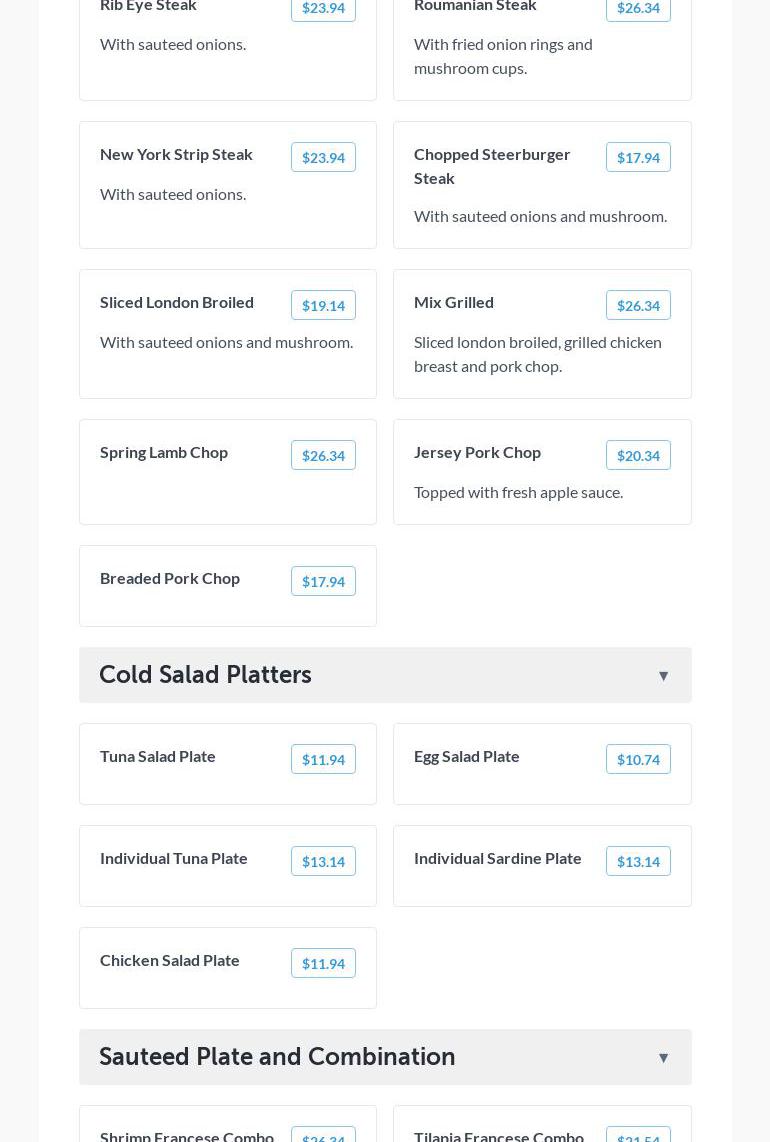Click the Individual Tuna Plate price button
770x1142 pixels.
click(x=323, y=862)
